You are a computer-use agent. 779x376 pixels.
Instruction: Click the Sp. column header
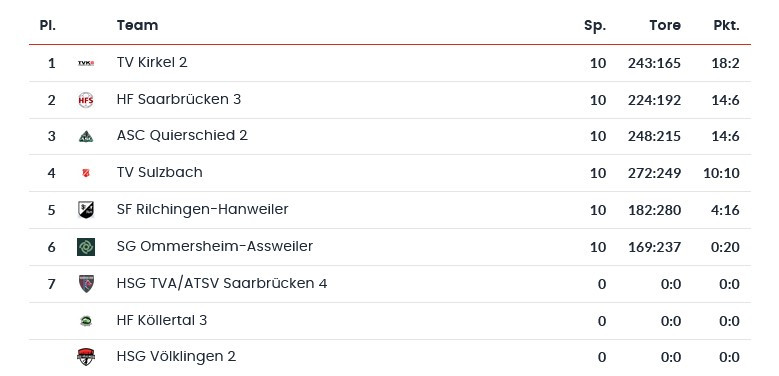click(x=595, y=25)
